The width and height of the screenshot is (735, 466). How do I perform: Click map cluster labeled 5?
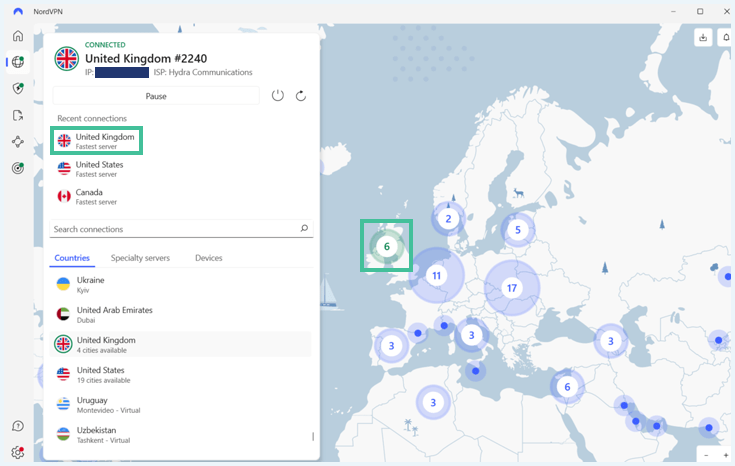coord(518,230)
